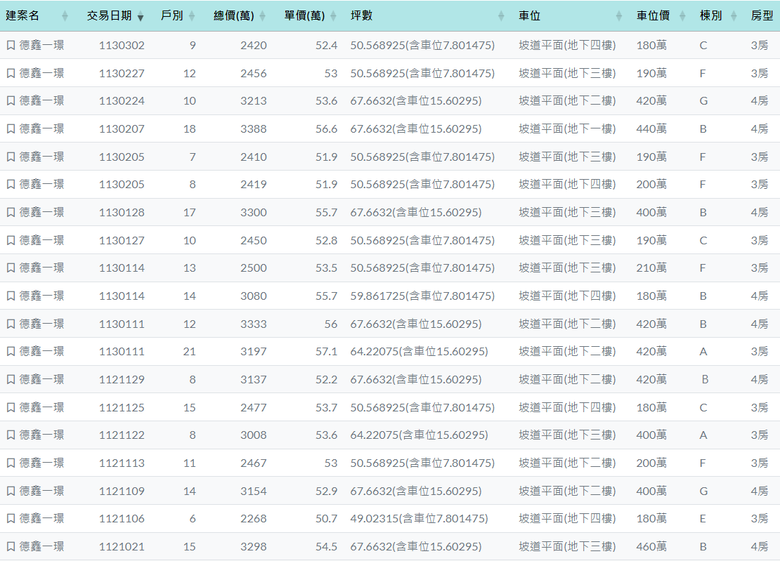The image size is (780, 561).
Task: Open 德鑫一環 link in the 1121021 row
Action: 42,547
